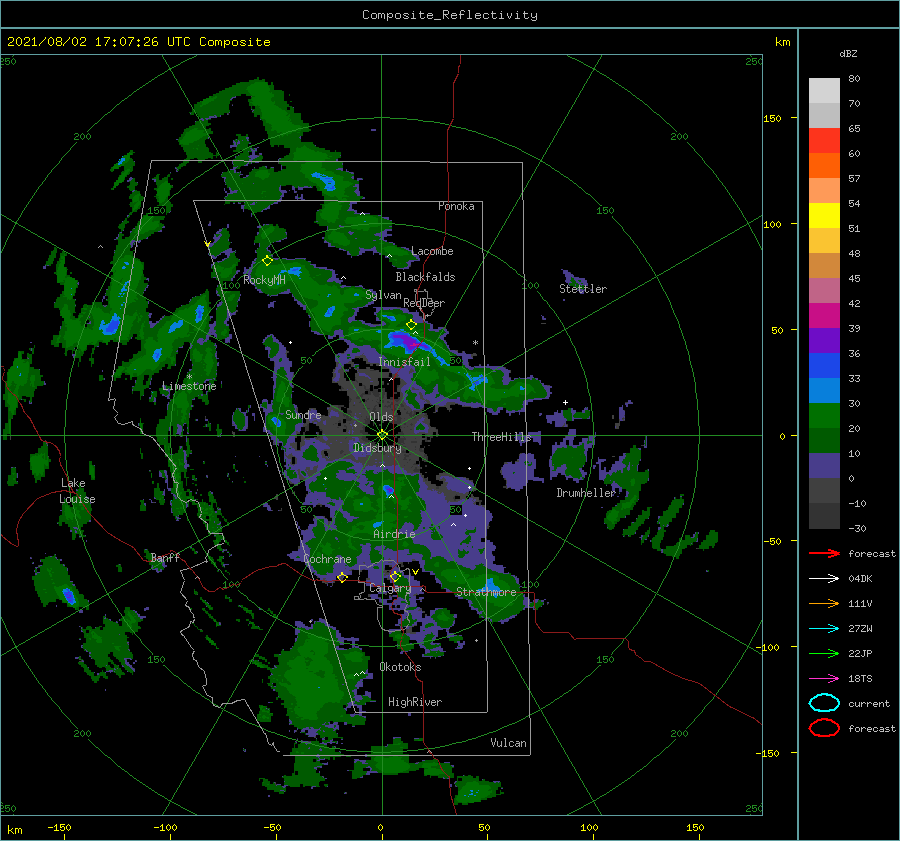The image size is (900, 841).
Task: Select the light gray top swatch in legend
Action: point(824,91)
